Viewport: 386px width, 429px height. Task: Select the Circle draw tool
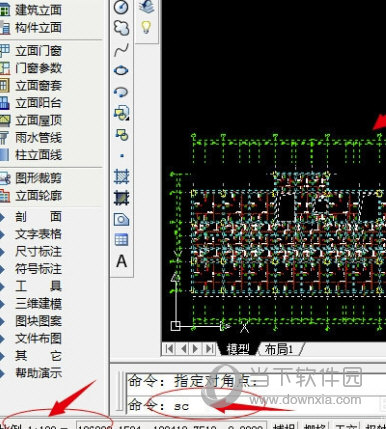point(121,7)
